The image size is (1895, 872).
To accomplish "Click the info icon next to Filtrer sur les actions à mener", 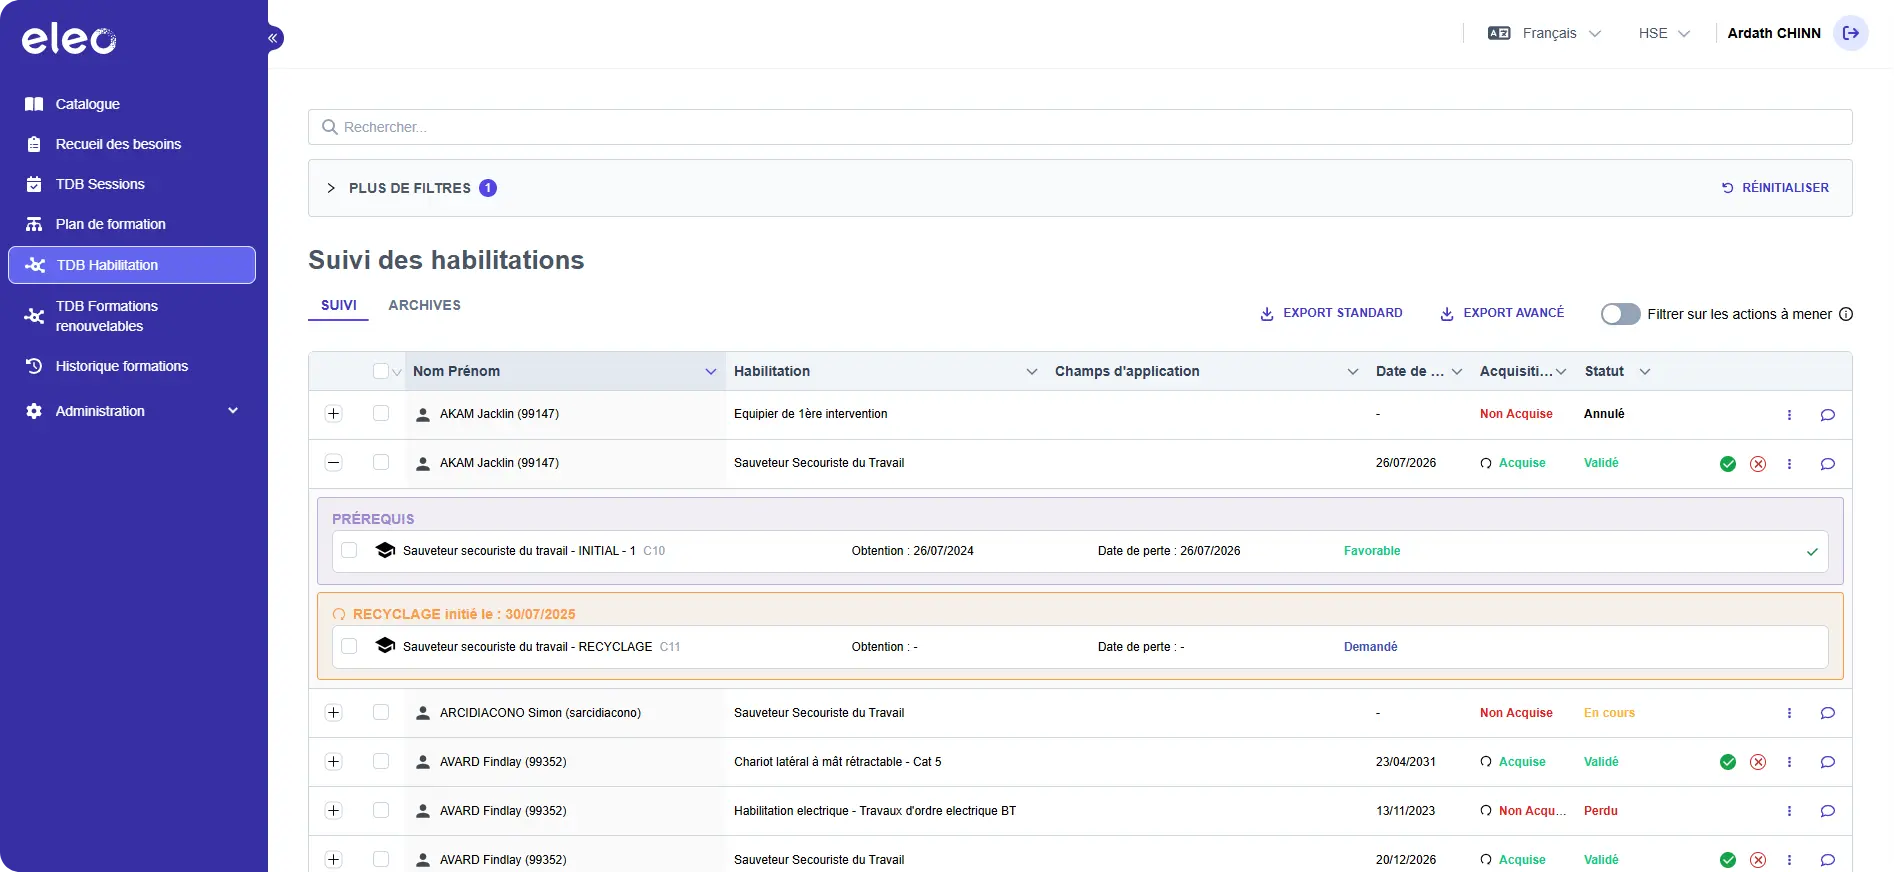I will (1846, 314).
